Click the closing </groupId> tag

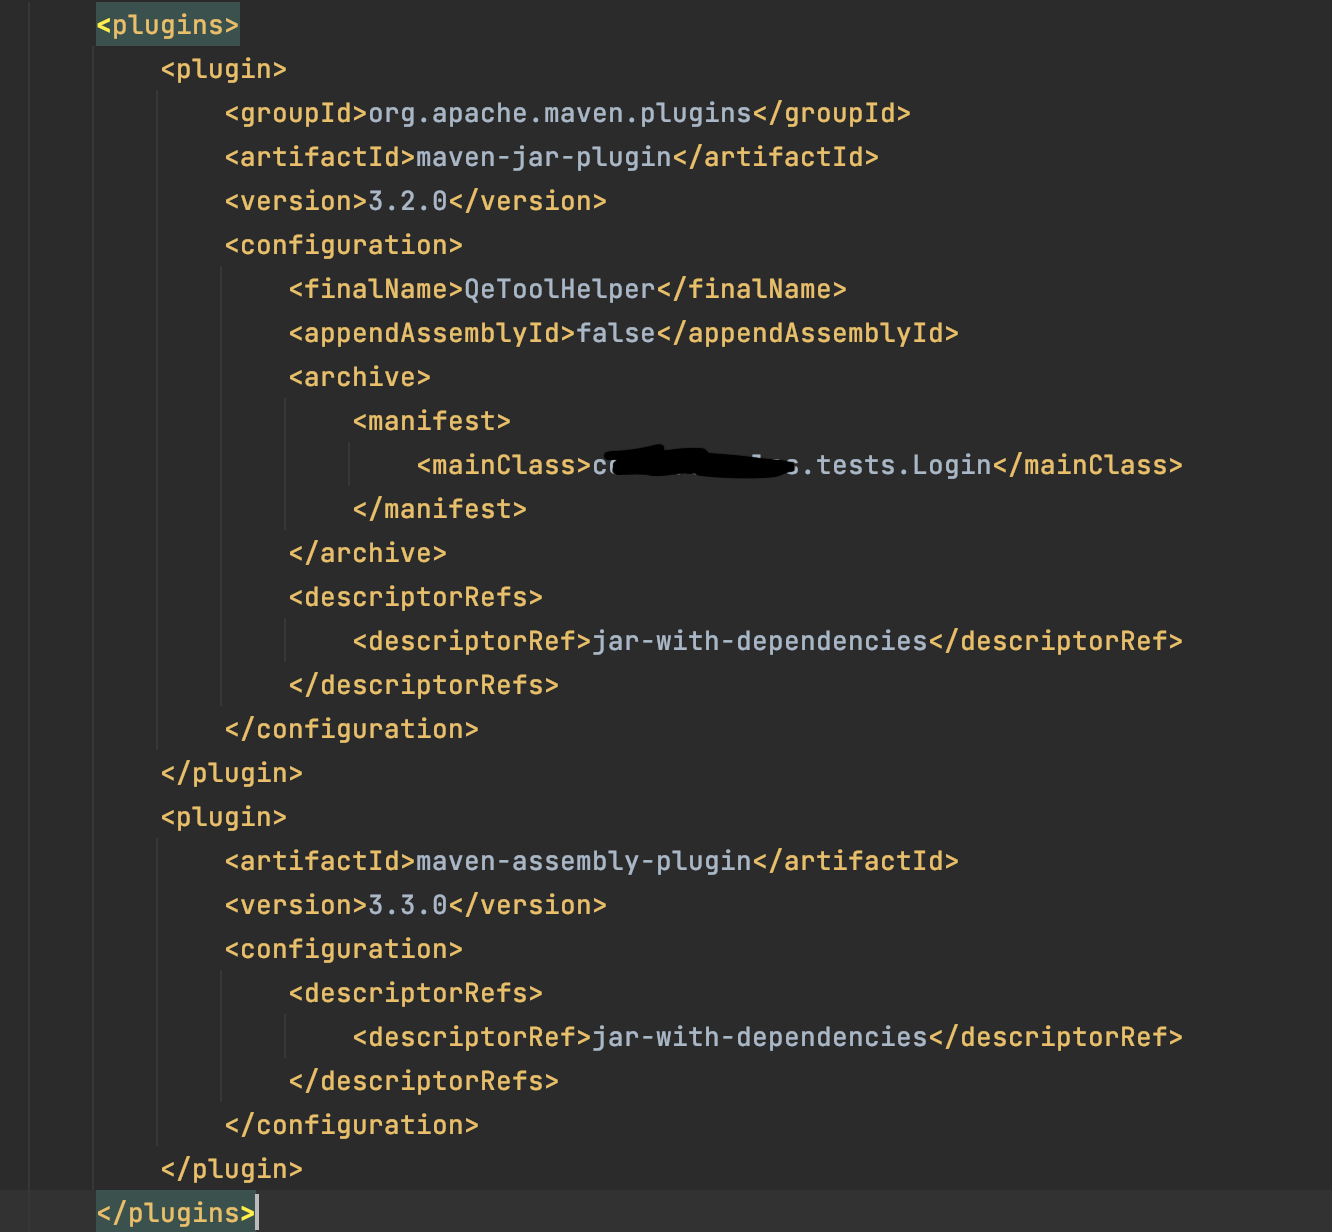(x=832, y=113)
